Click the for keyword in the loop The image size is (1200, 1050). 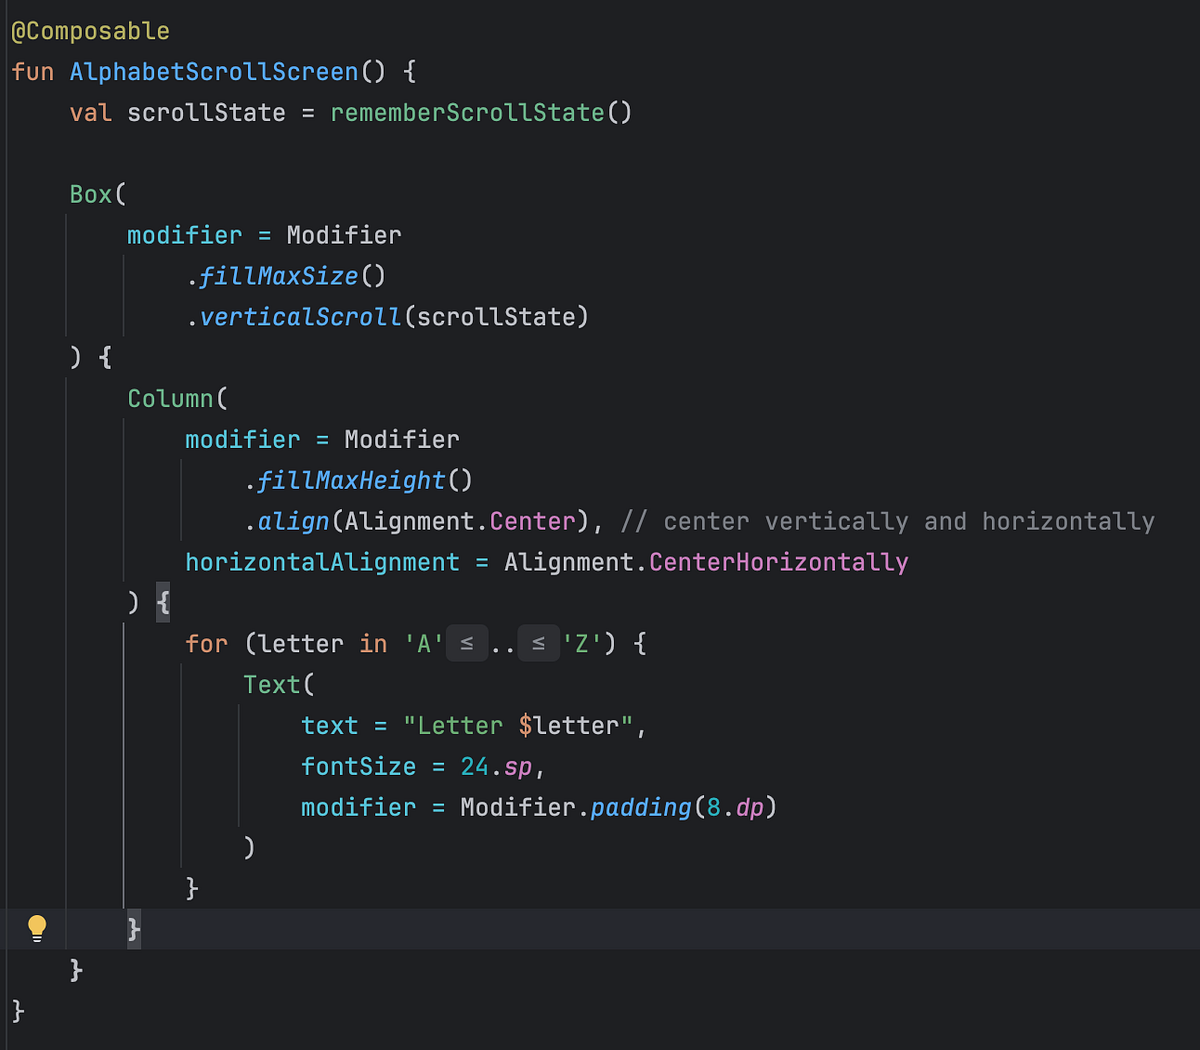(x=206, y=643)
